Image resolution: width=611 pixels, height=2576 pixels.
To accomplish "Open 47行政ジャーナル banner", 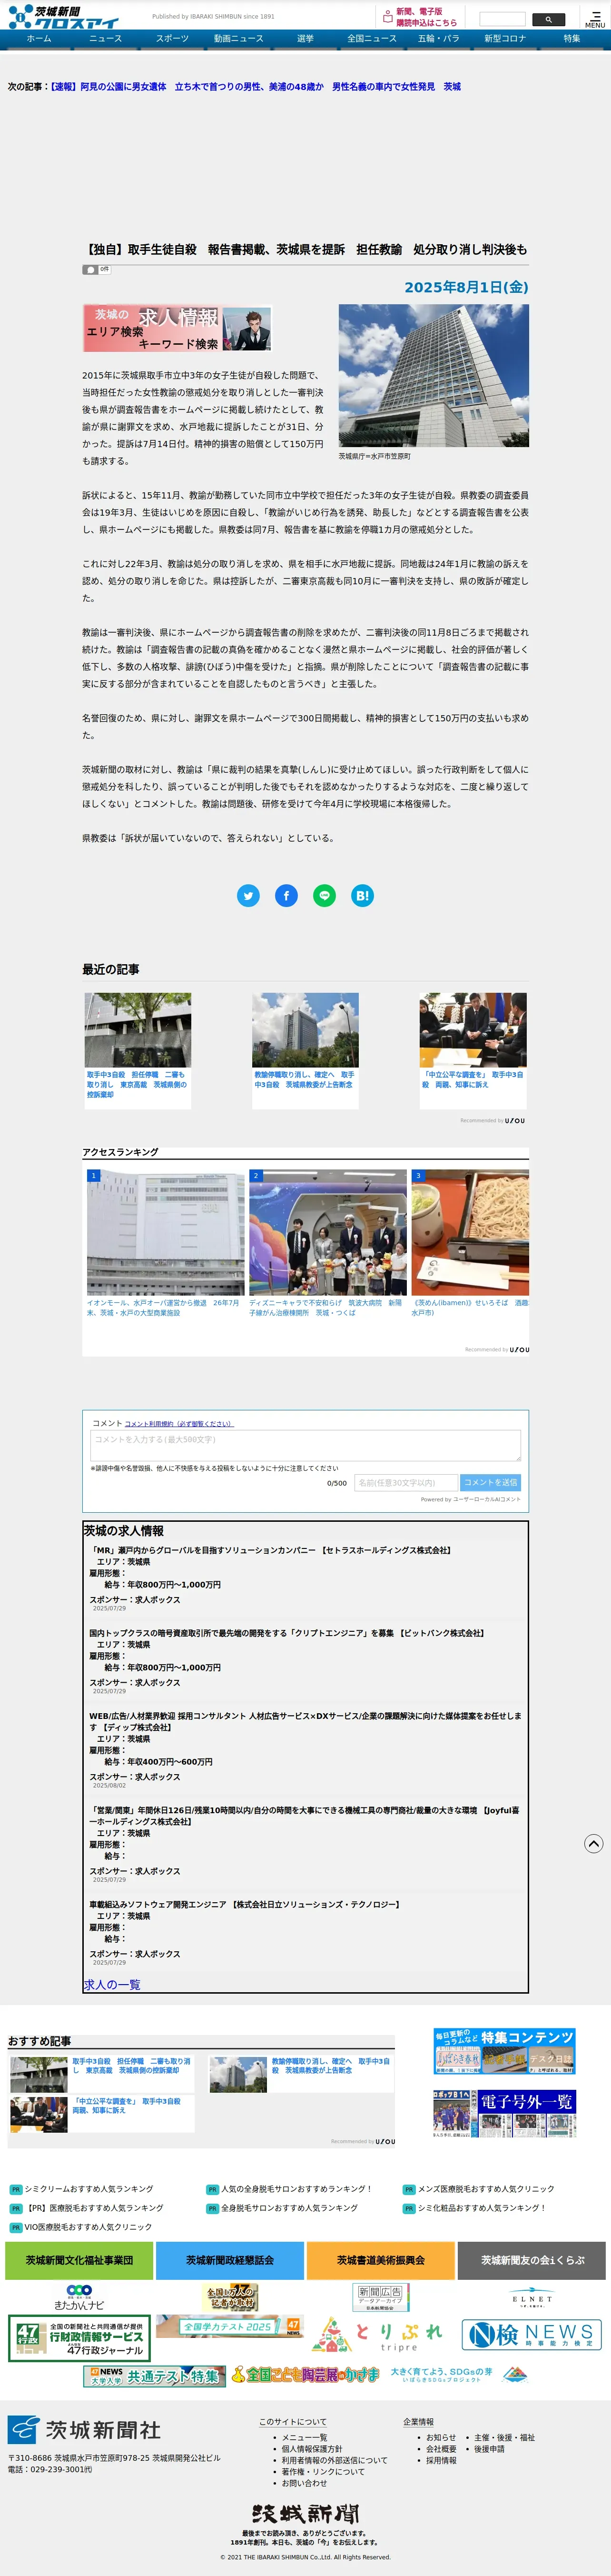I will coord(79,2337).
